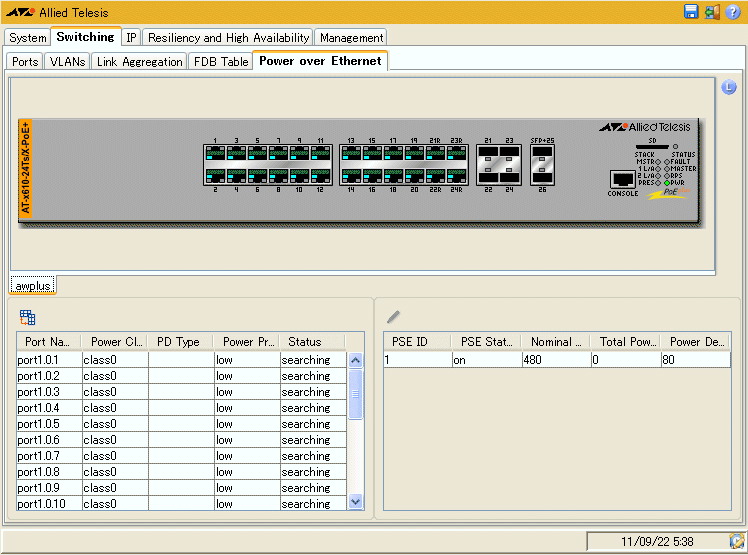Open the IP tab
The image size is (748, 555).
(131, 38)
